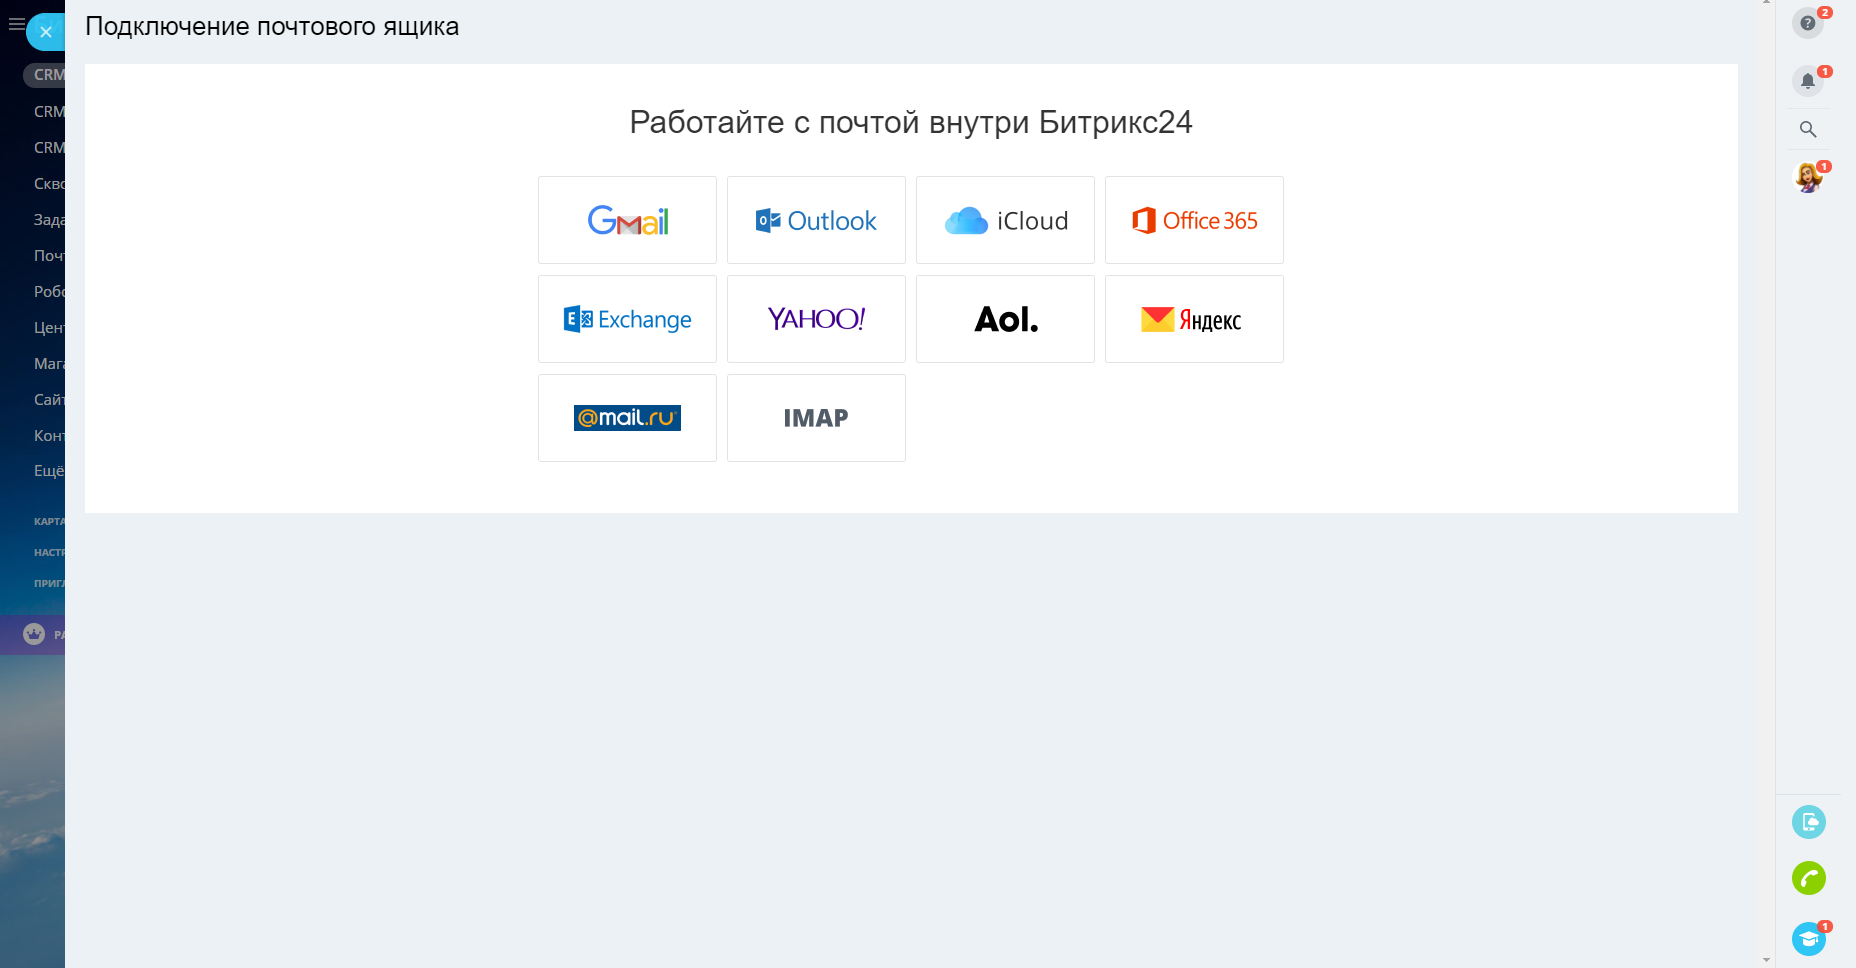Viewport: 1856px width, 968px height.
Task: Connect a Gmail mailbox
Action: click(x=627, y=220)
